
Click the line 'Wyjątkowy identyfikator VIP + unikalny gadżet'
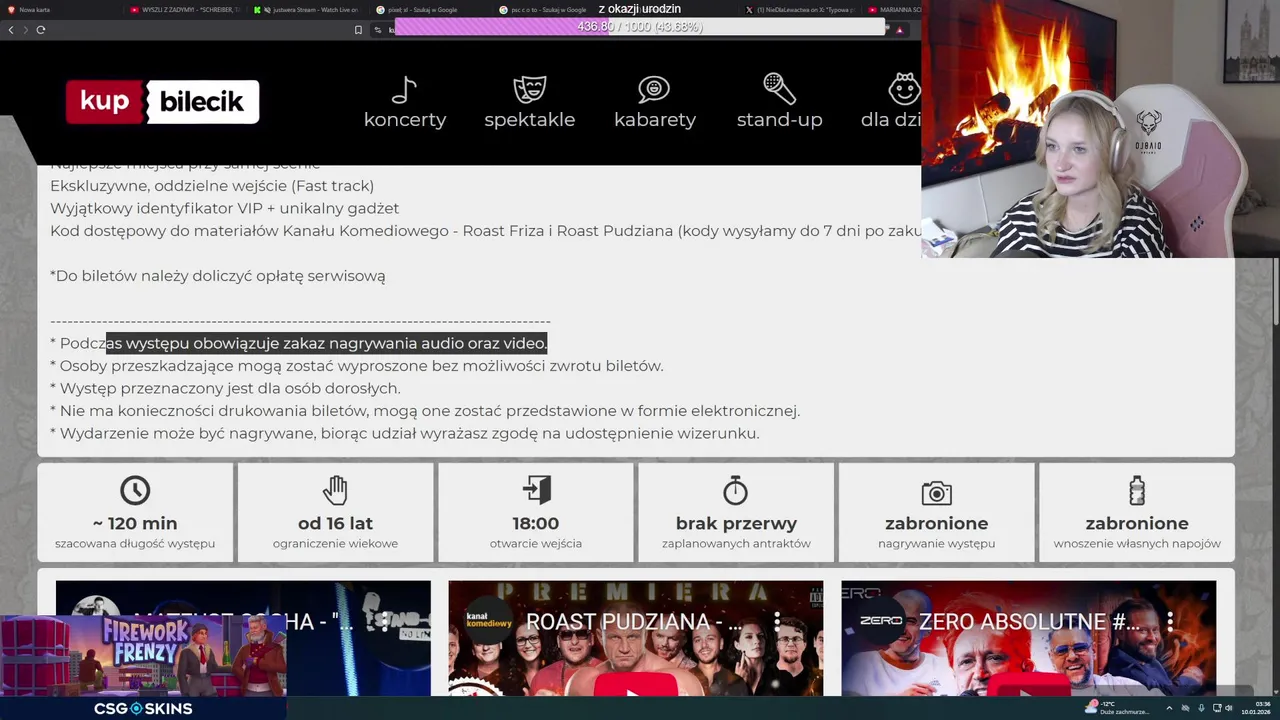[225, 208]
